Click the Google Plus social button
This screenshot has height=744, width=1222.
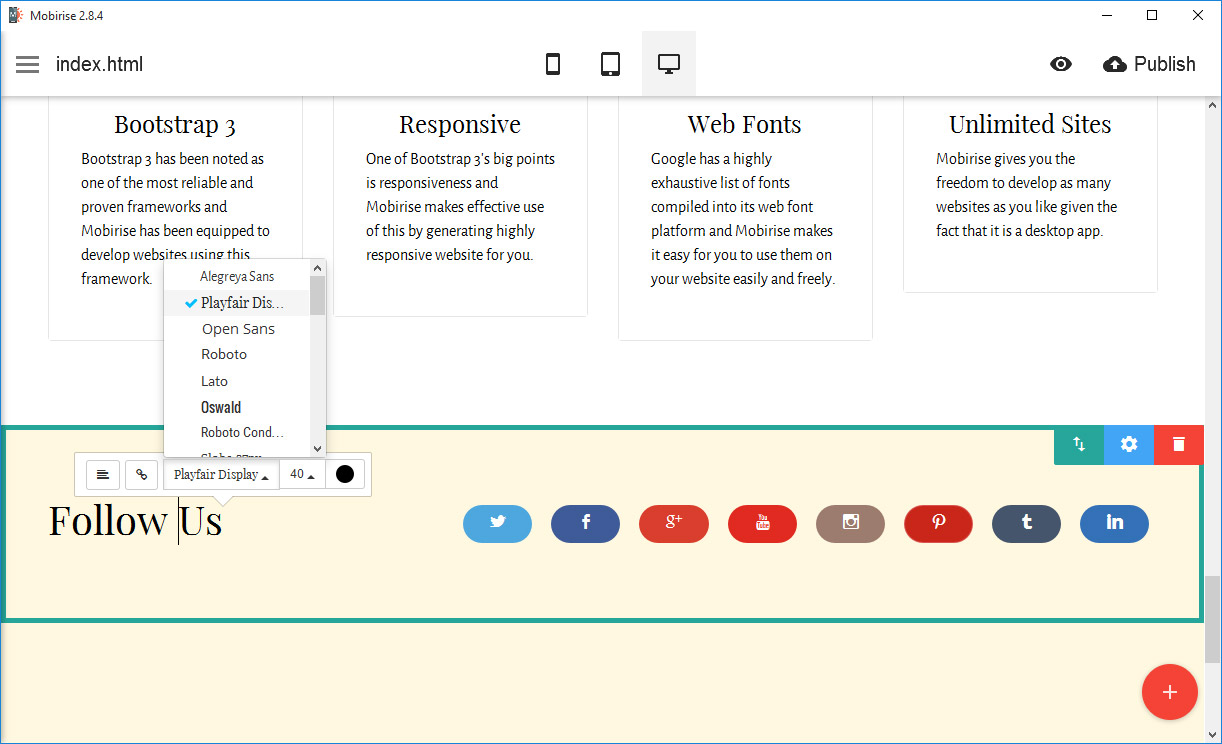(x=674, y=524)
